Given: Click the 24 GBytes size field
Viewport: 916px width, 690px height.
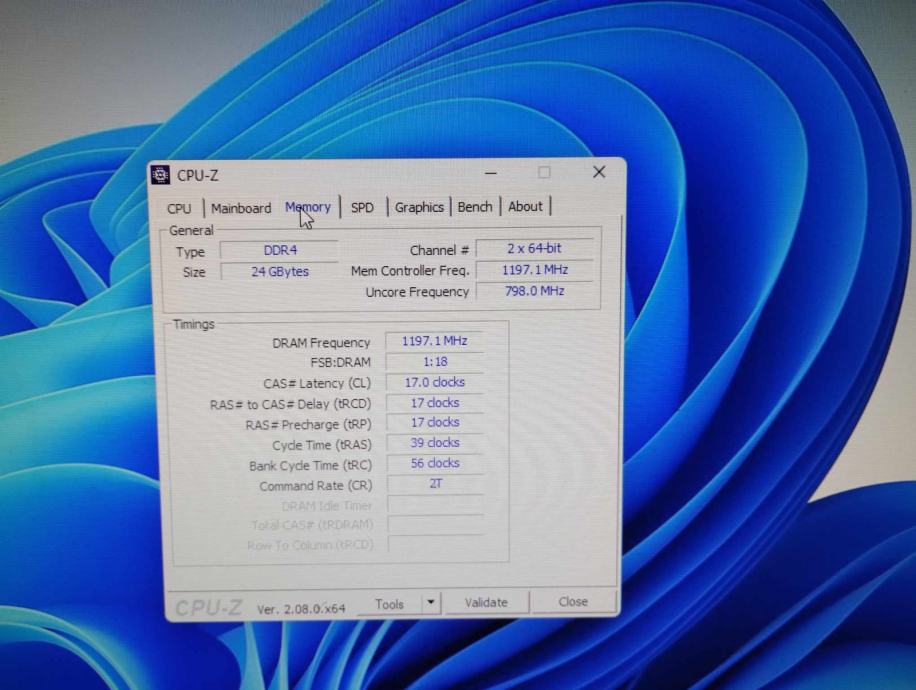Looking at the screenshot, I should (280, 272).
